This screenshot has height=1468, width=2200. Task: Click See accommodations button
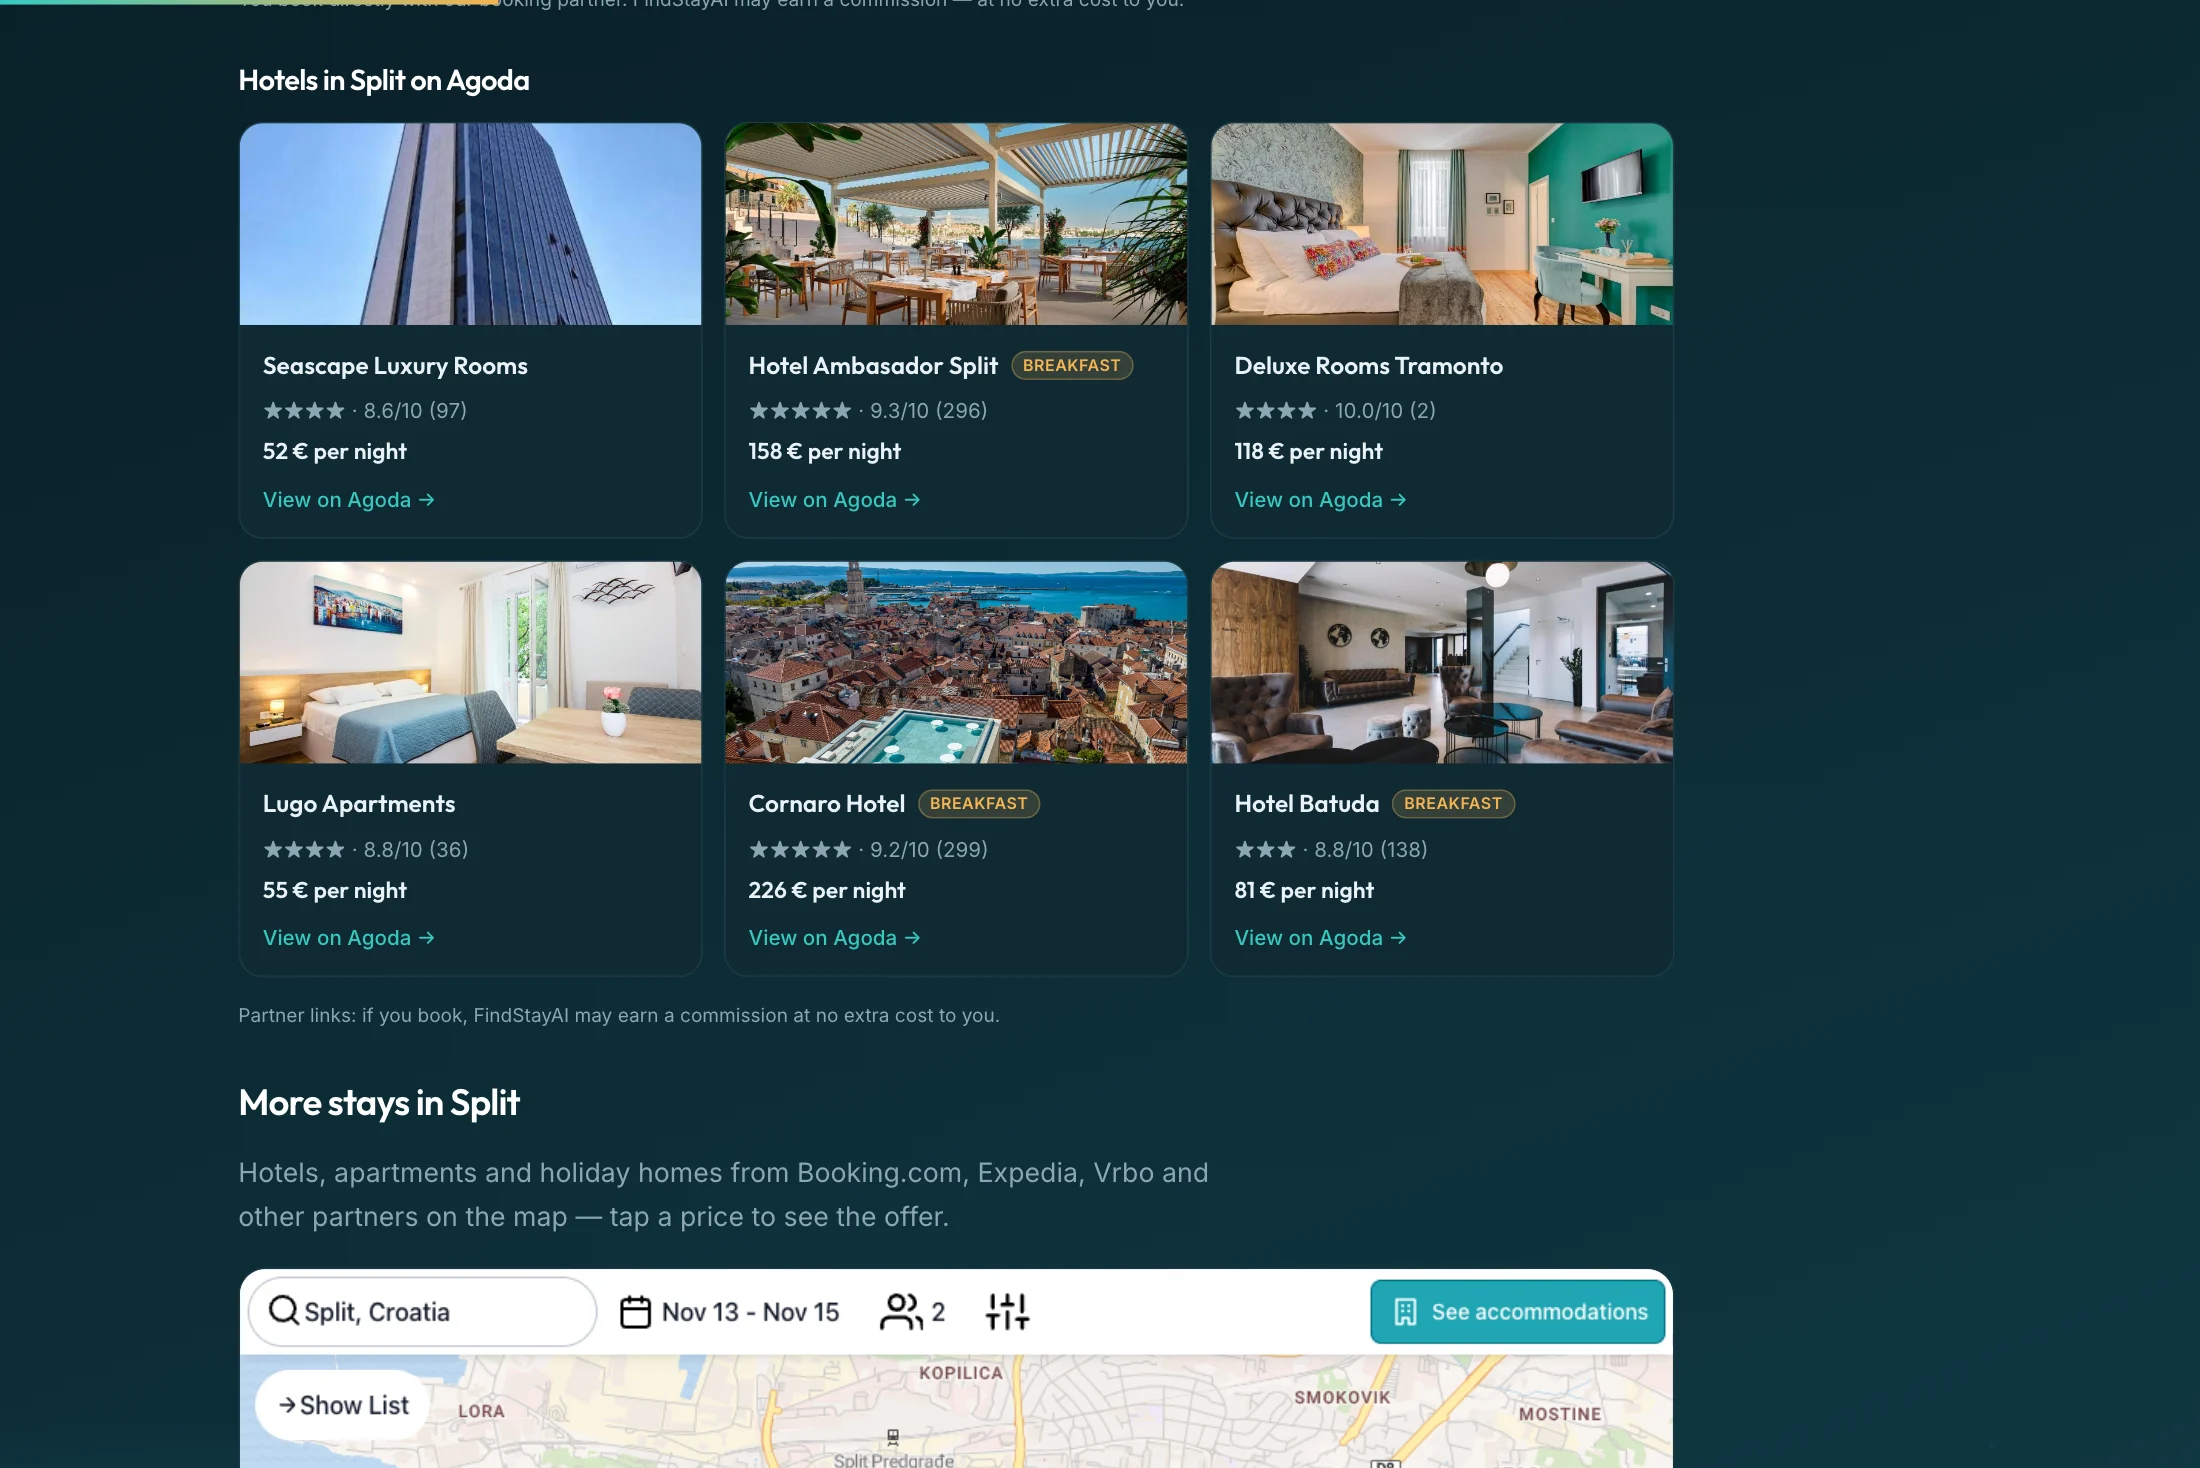(x=1517, y=1311)
